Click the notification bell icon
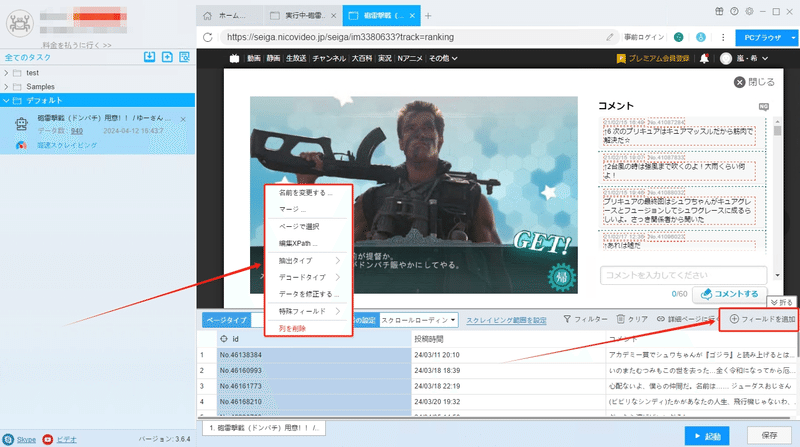This screenshot has height=447, width=800. coord(704,59)
